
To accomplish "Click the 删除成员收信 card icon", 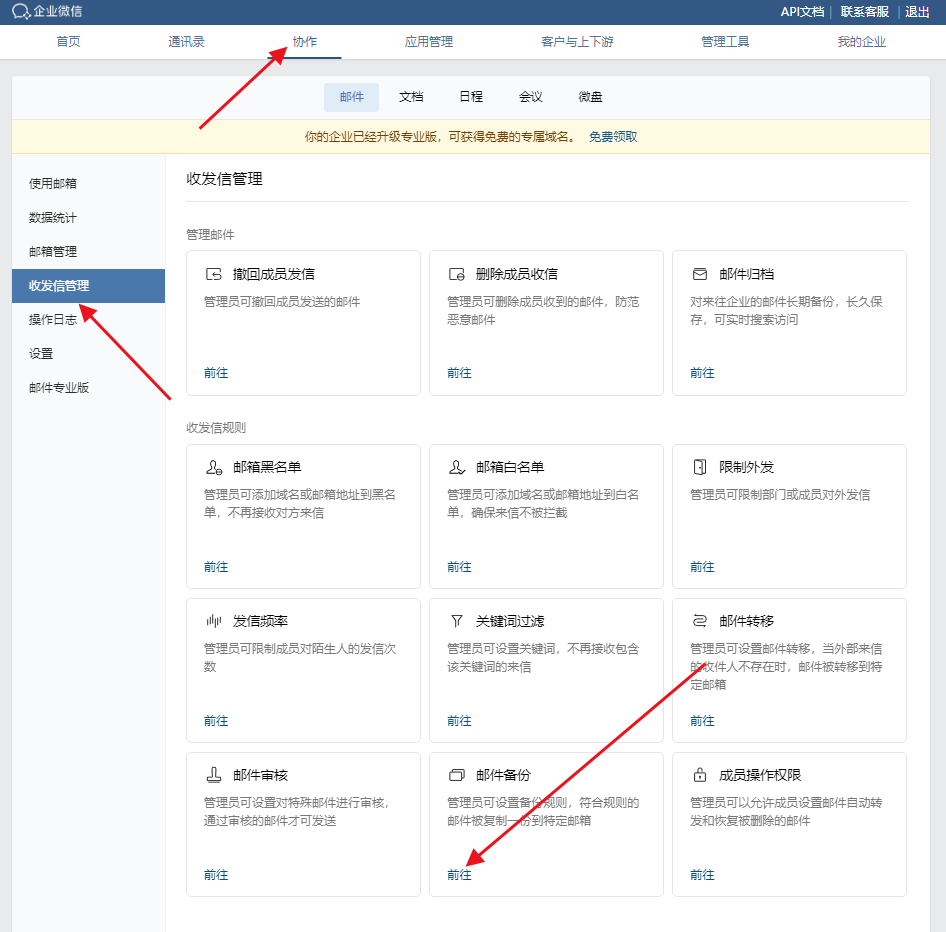I will click(456, 274).
